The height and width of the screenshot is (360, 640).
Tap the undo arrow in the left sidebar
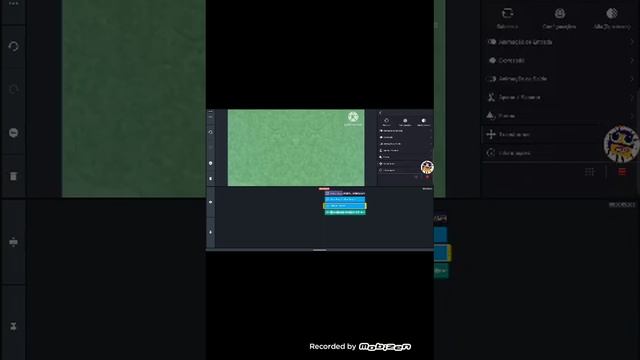[x=211, y=132]
